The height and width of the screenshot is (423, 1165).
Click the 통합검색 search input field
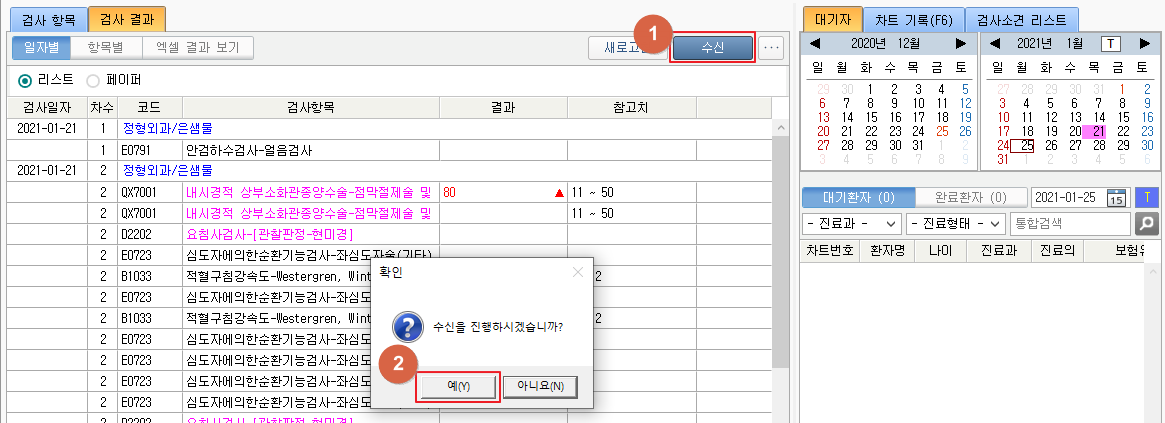[1070, 223]
